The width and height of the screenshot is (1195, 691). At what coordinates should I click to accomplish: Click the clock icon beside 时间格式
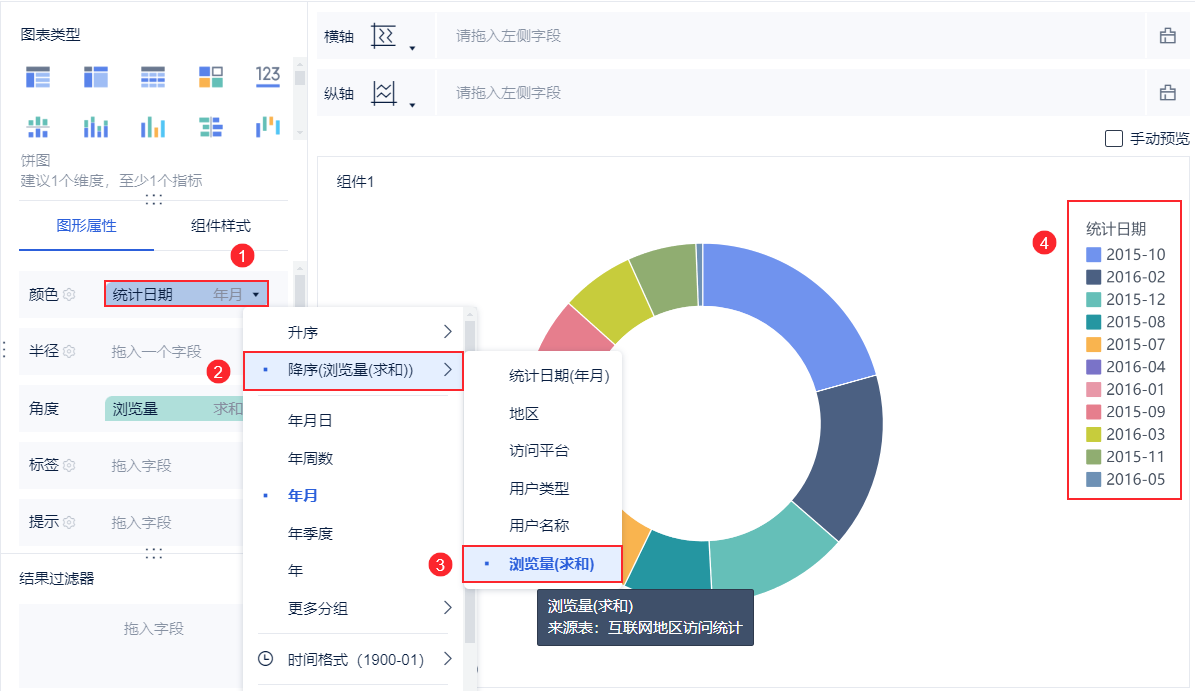point(265,659)
